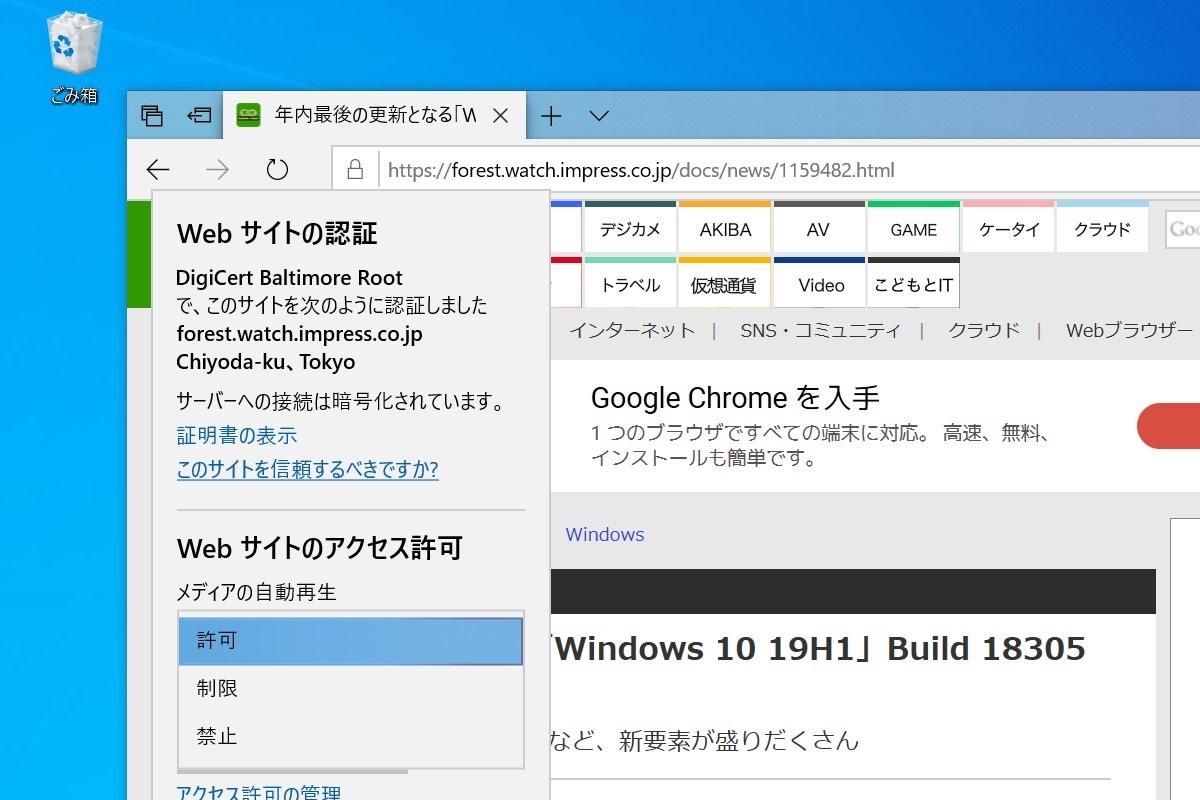Open a new tab with the plus icon
1200x800 pixels.
[x=550, y=116]
